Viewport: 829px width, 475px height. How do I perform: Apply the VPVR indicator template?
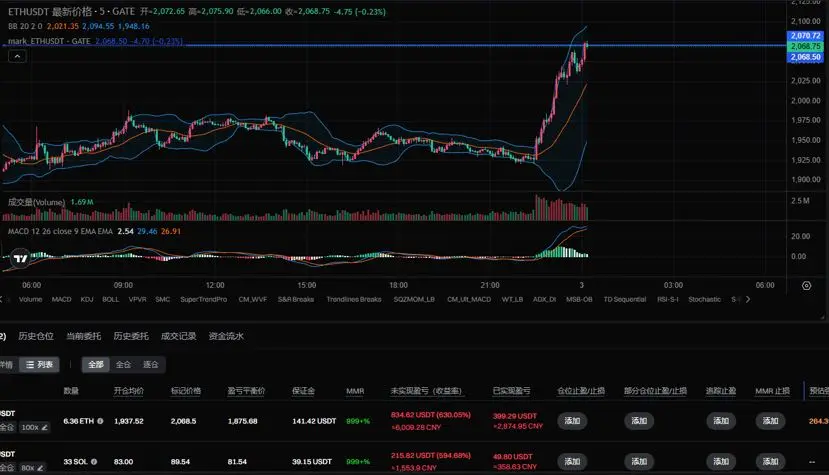point(137,299)
